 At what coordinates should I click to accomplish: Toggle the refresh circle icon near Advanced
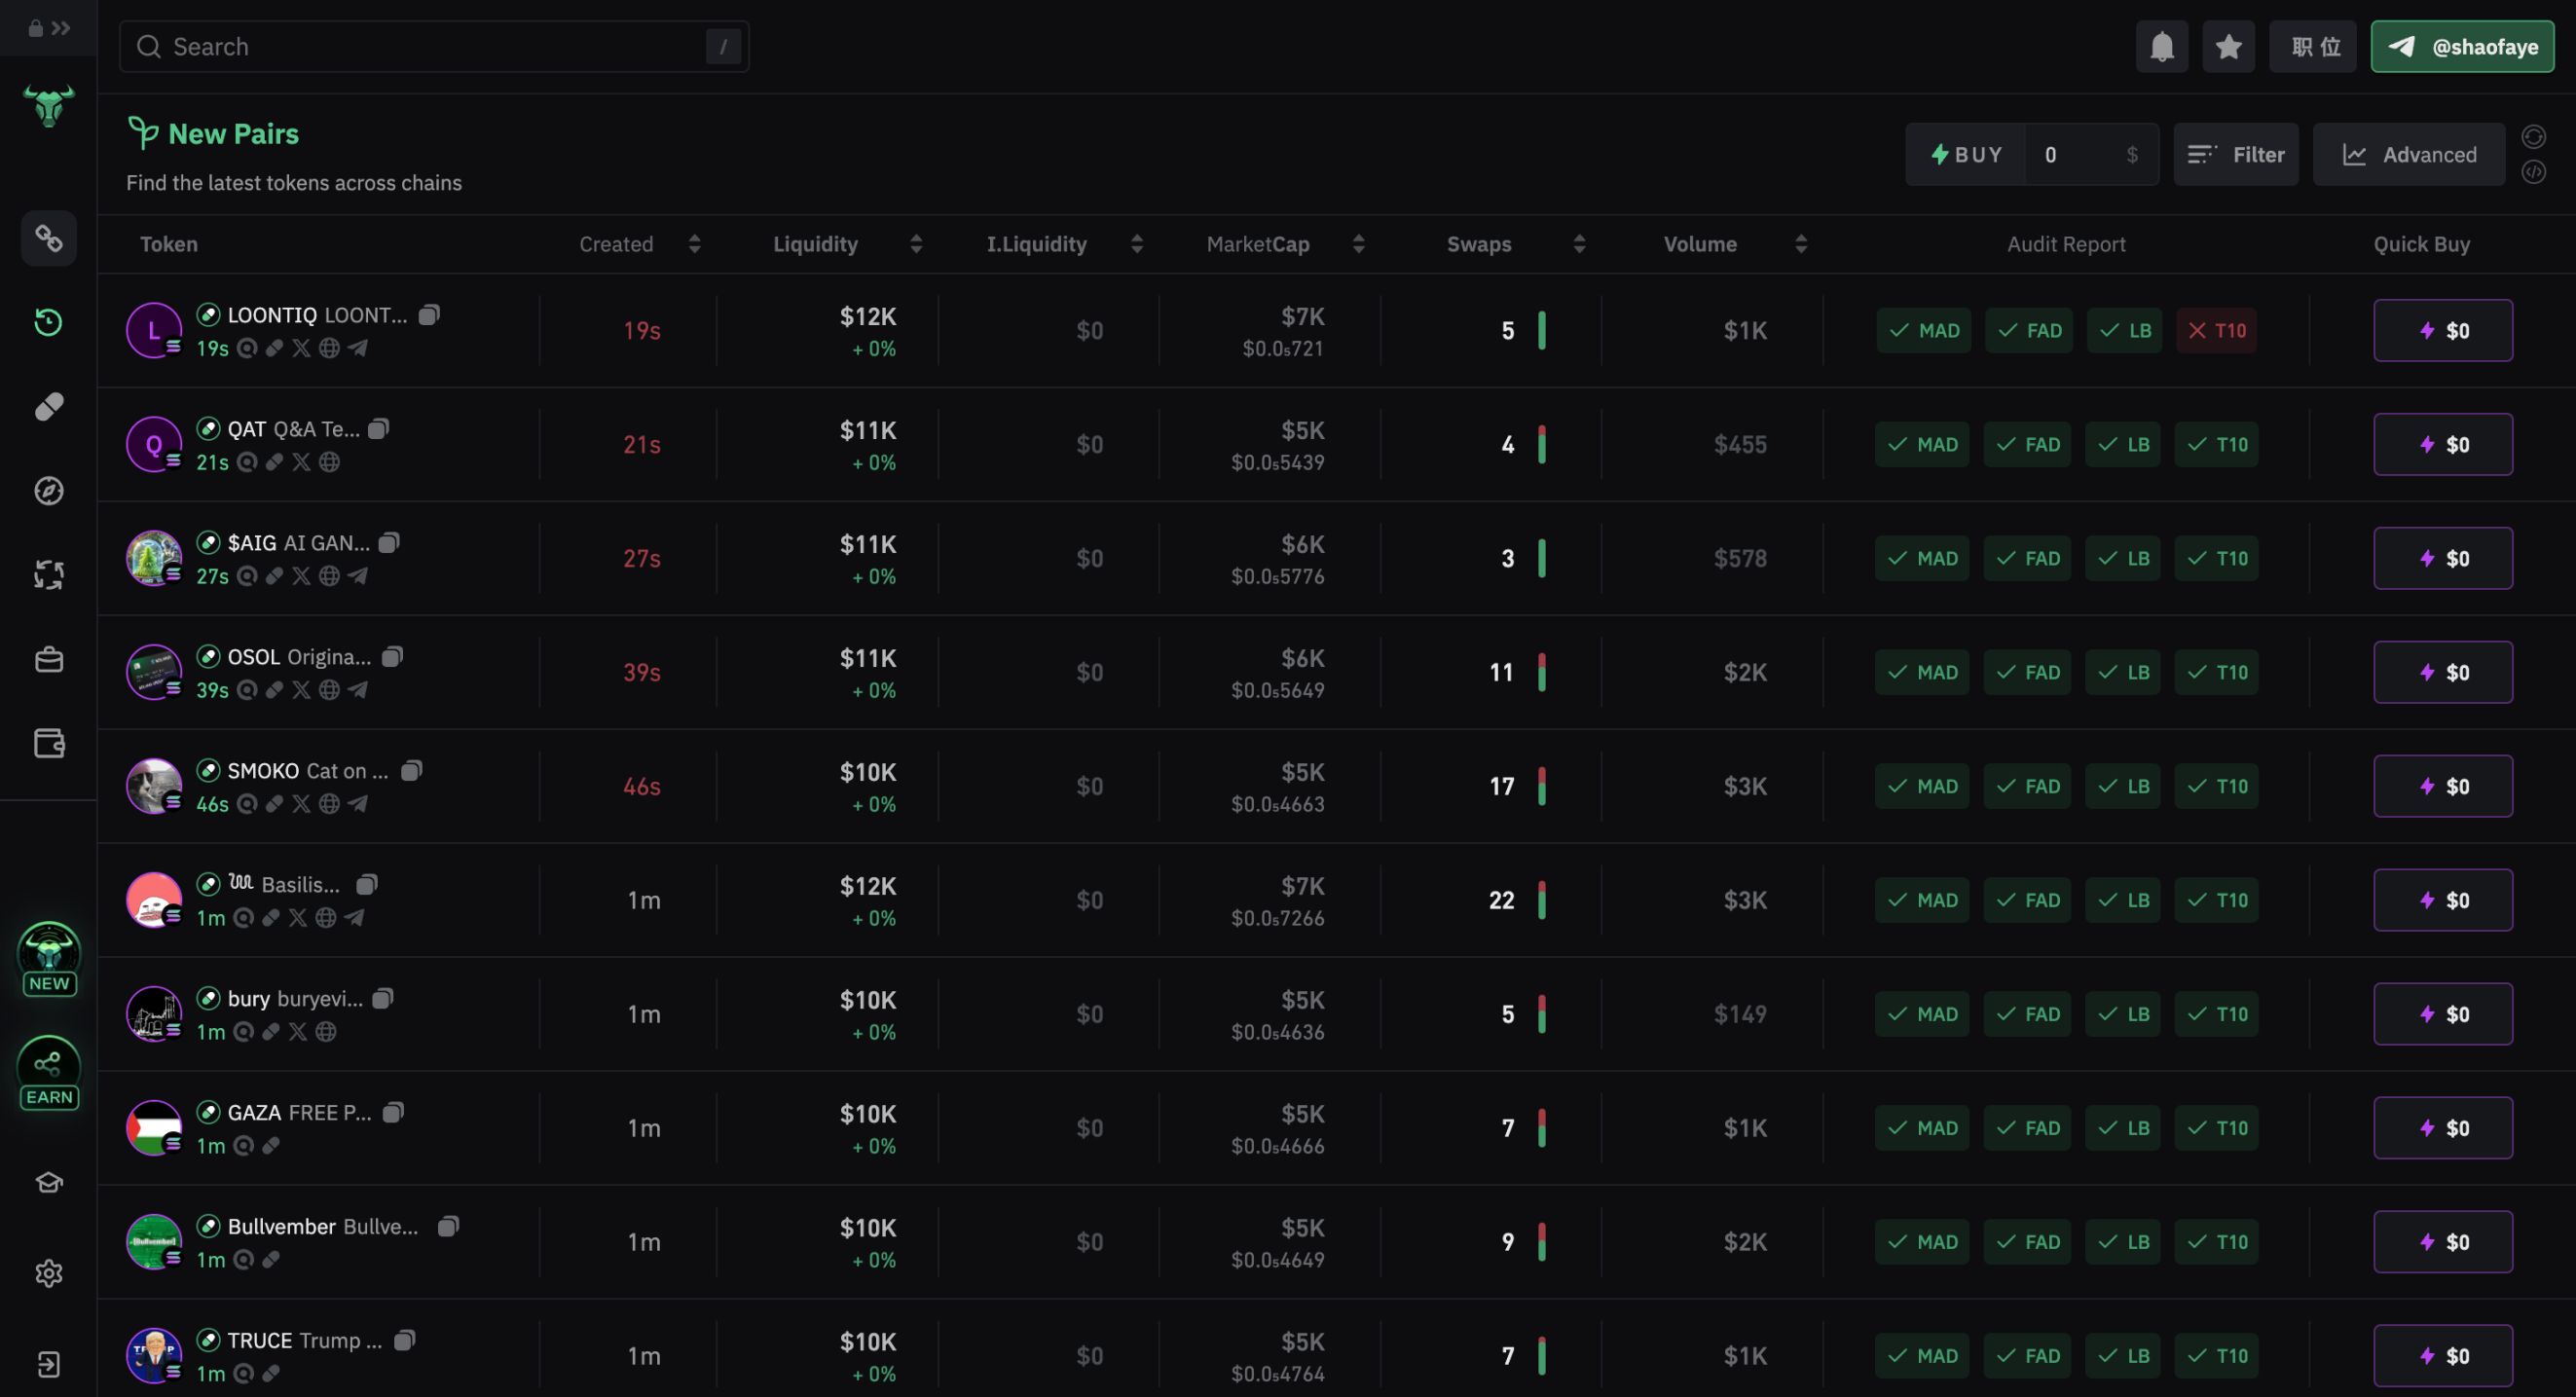point(2532,137)
